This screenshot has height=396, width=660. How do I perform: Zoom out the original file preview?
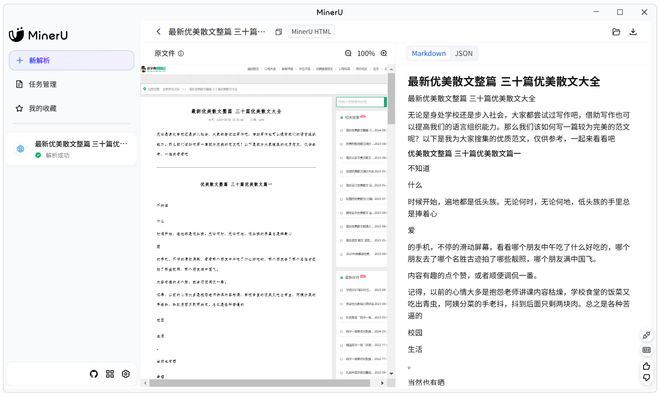[x=348, y=53]
